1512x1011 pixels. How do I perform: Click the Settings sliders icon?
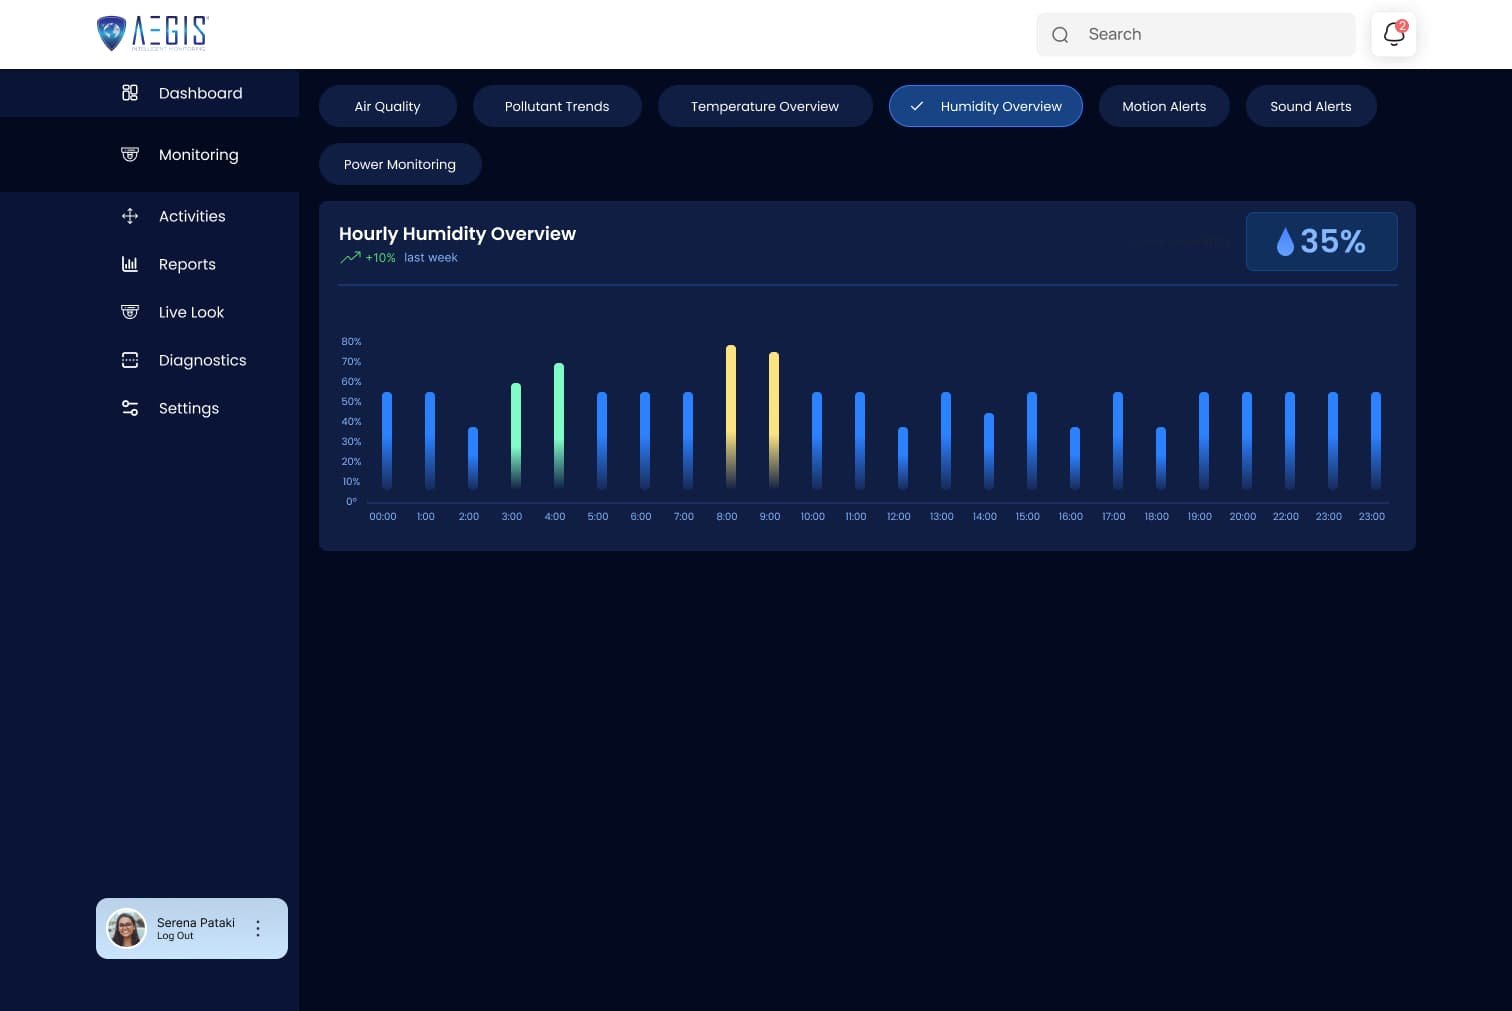pos(130,408)
